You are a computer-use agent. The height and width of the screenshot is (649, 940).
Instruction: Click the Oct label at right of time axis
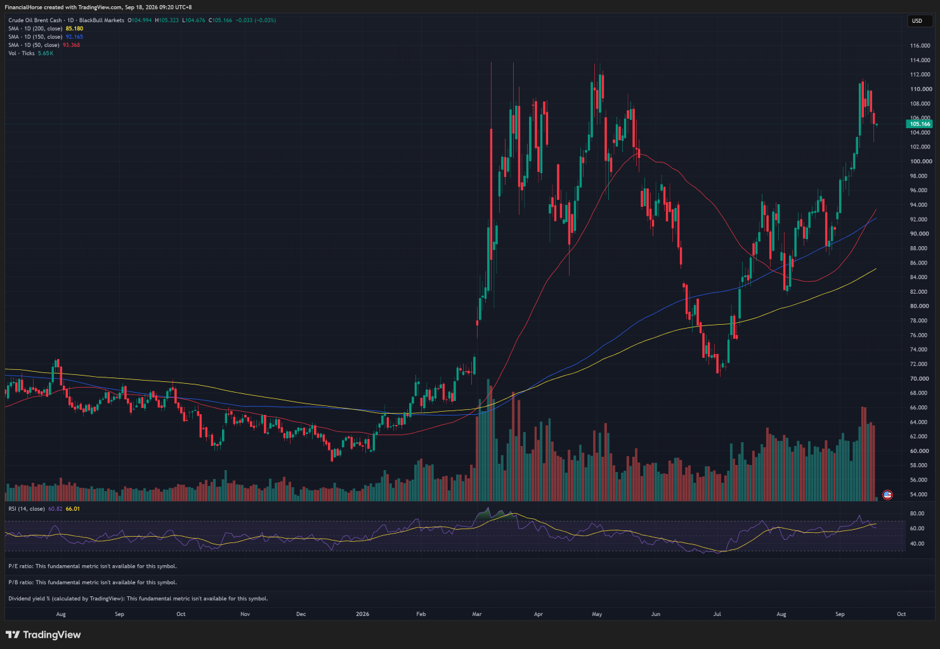(x=900, y=614)
